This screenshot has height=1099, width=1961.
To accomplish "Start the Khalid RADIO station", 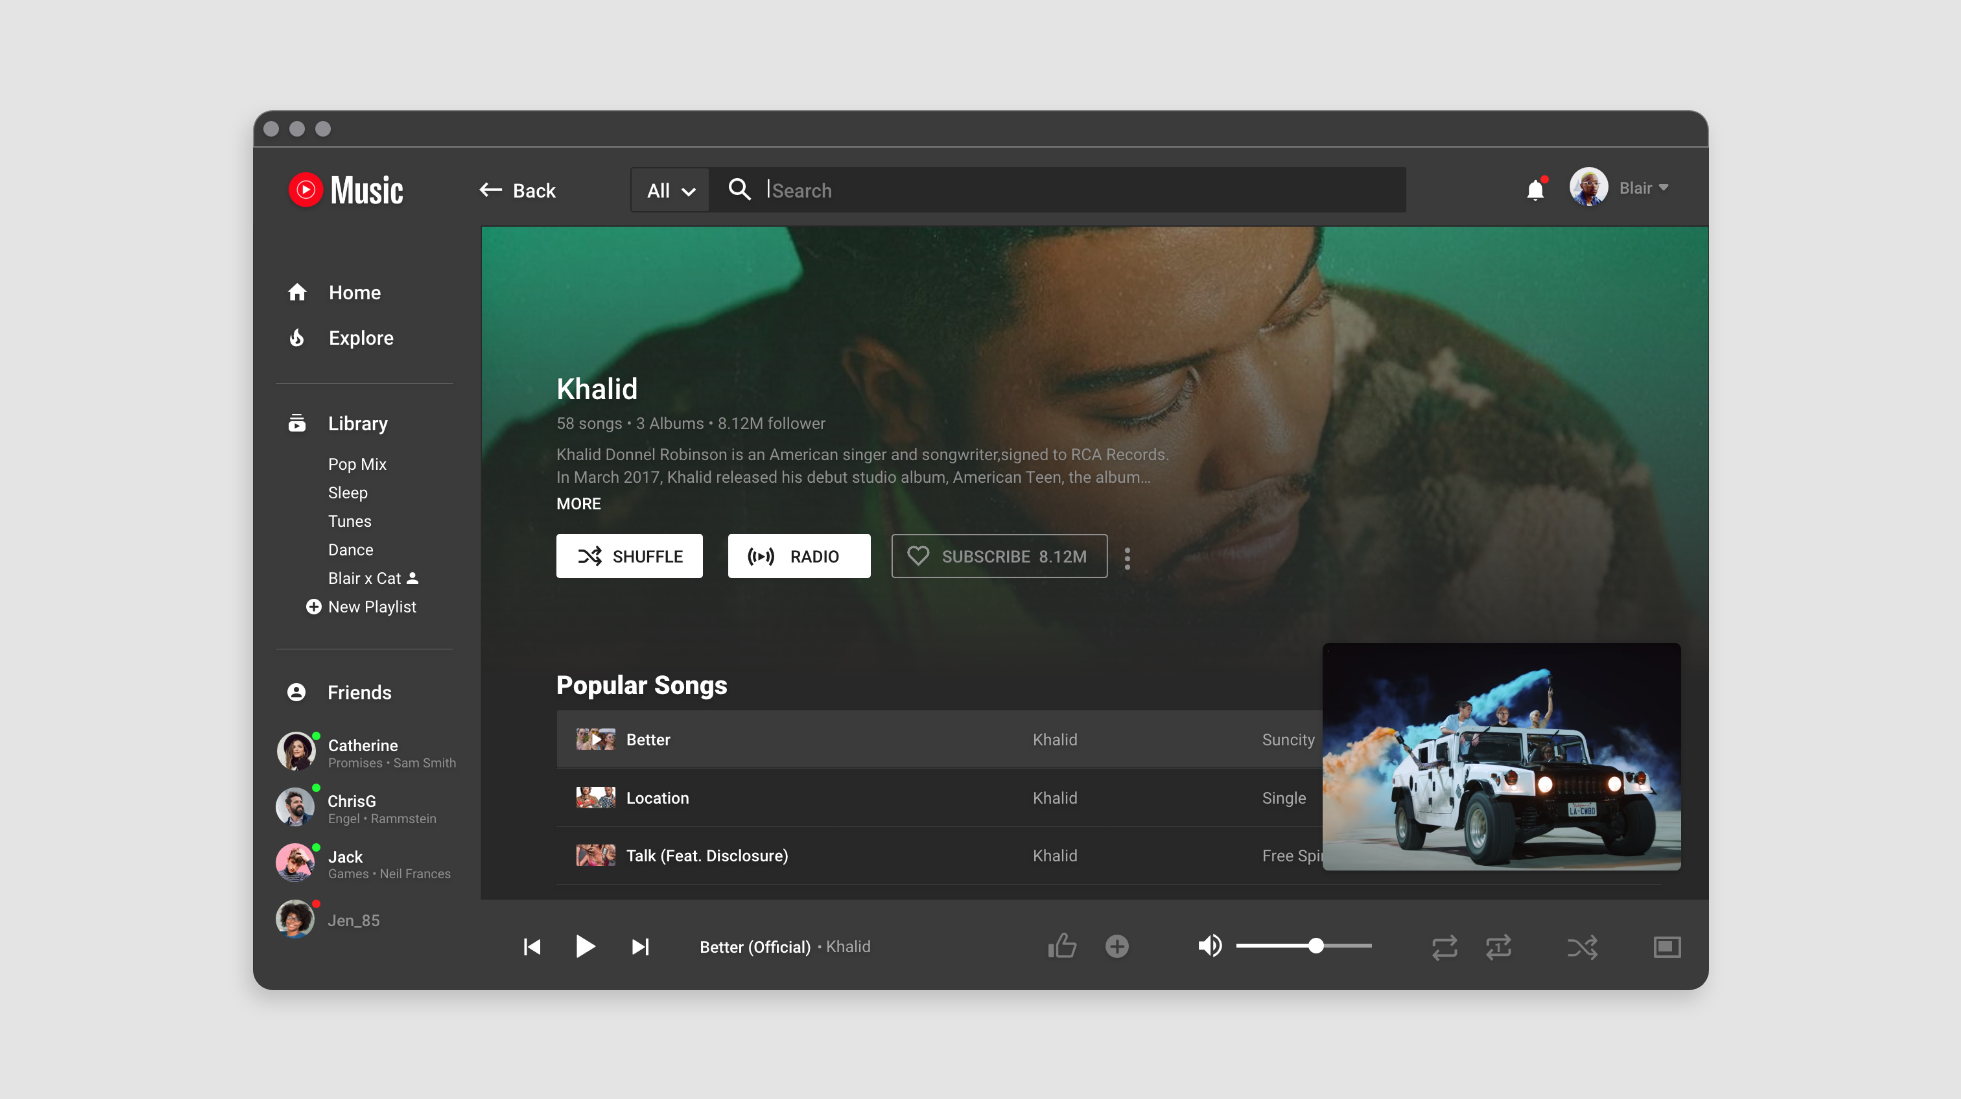I will click(798, 556).
